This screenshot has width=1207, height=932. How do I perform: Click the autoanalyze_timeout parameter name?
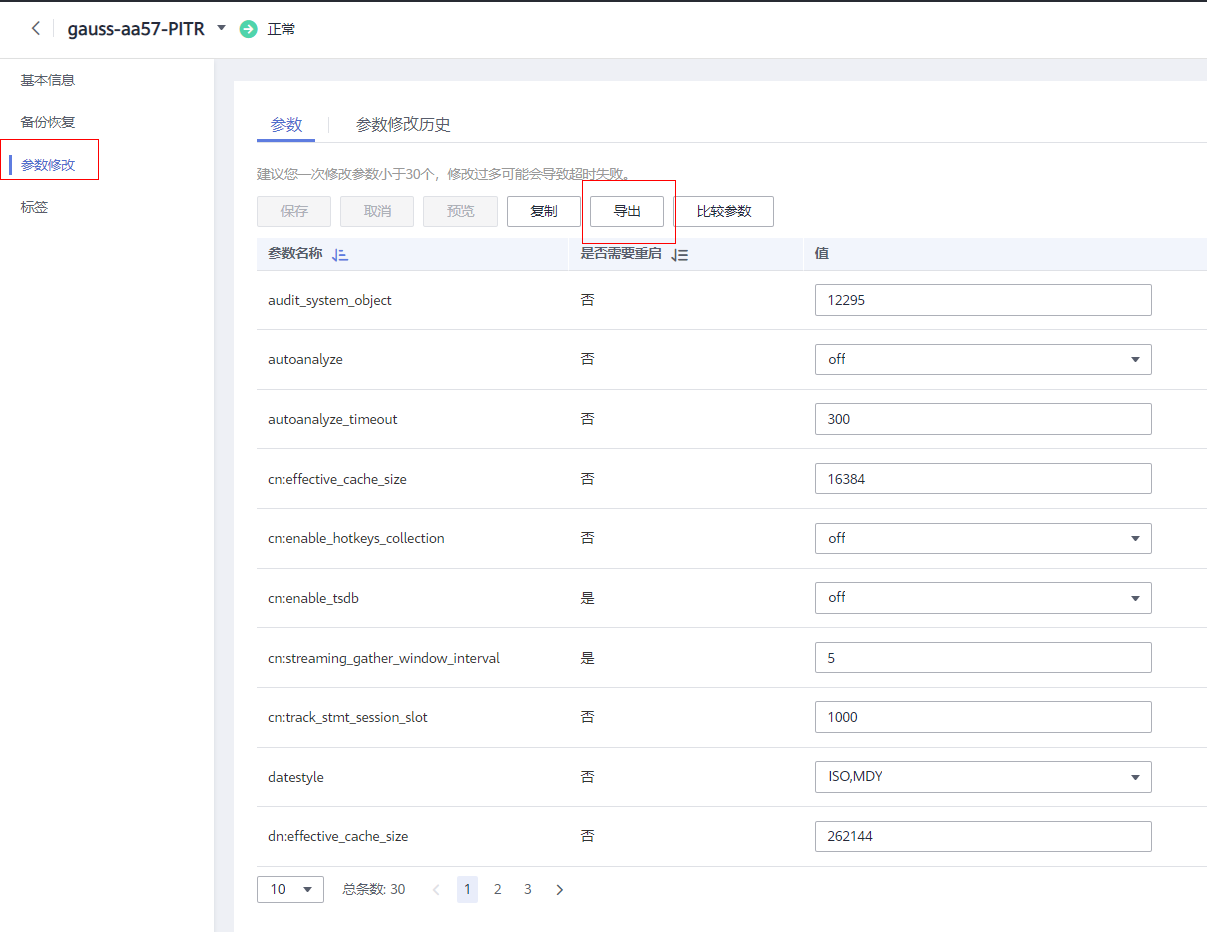point(333,419)
